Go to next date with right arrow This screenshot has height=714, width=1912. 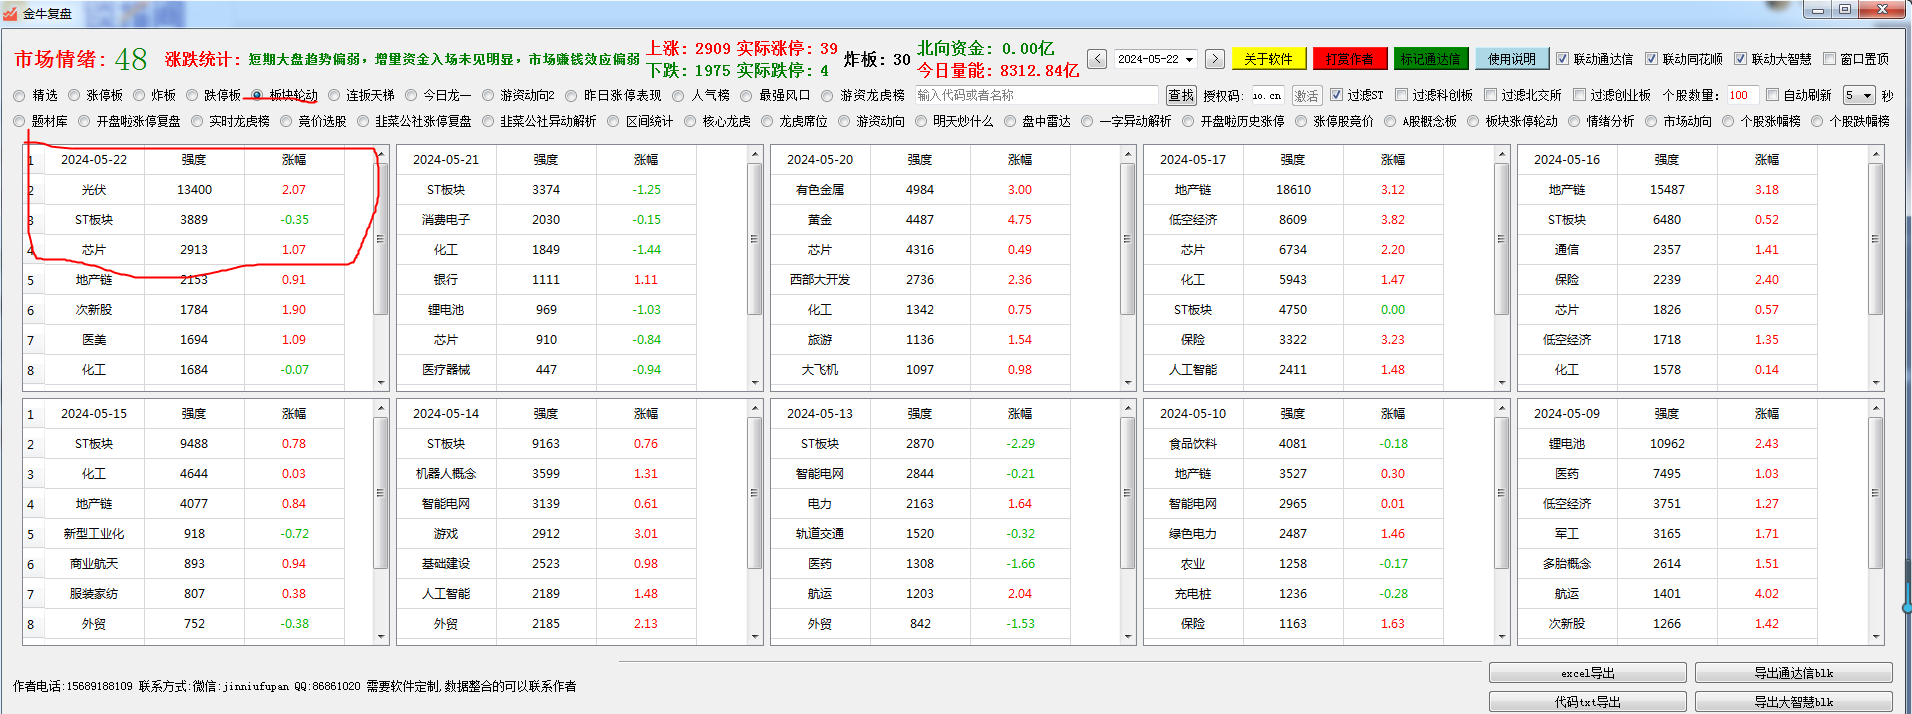tap(1215, 59)
